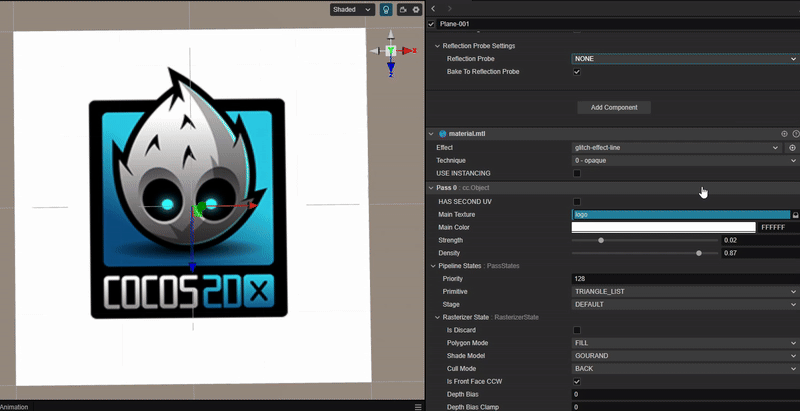This screenshot has height=411, width=800.
Task: Collapse the Pipeline States section
Action: click(434, 266)
